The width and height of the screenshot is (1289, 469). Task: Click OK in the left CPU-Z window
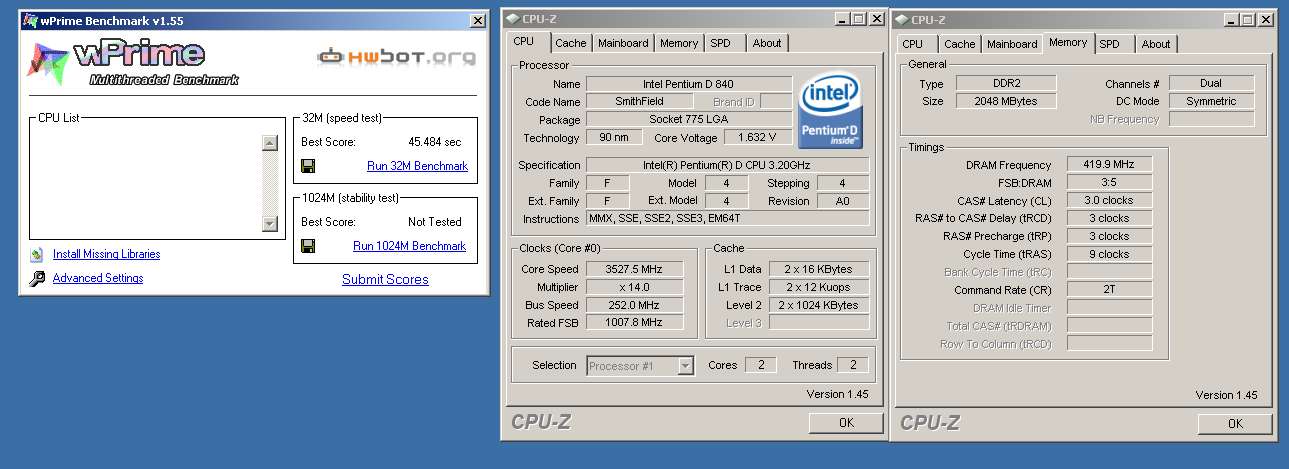(x=846, y=423)
